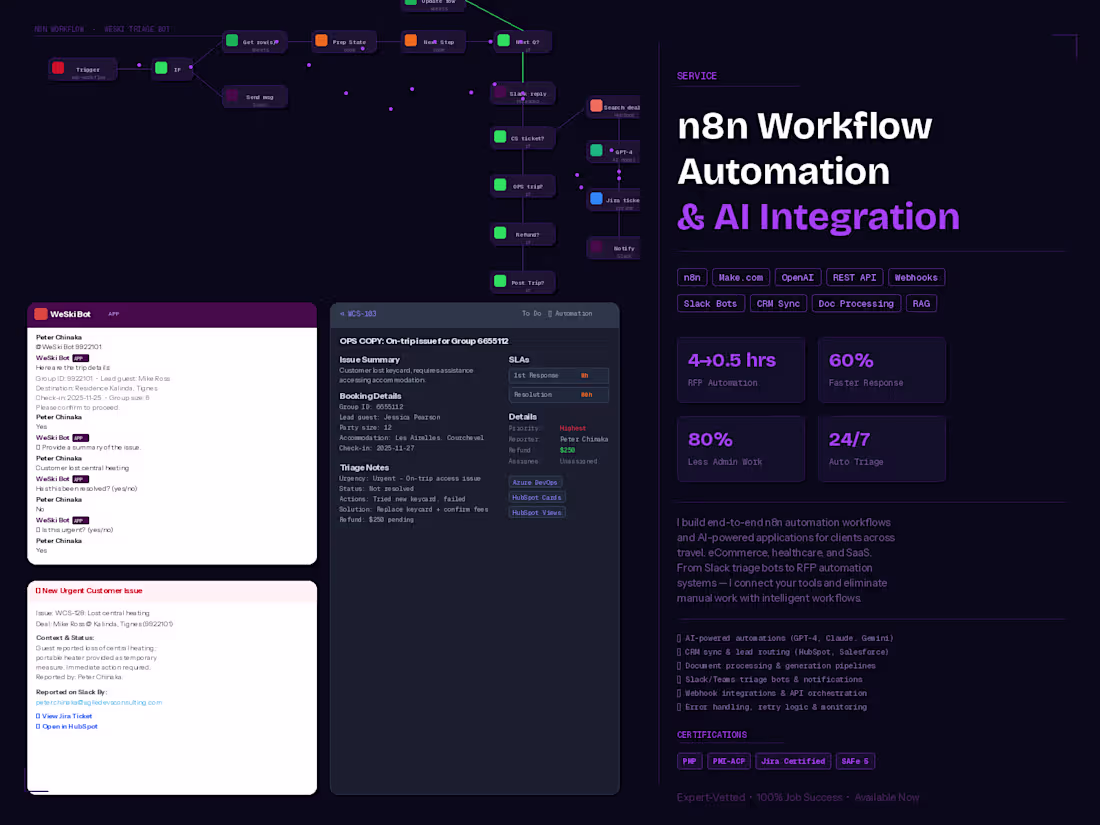The width and height of the screenshot is (1100, 825).
Task: Collapse the WCS-103 ticket using back chevron
Action: click(x=341, y=312)
